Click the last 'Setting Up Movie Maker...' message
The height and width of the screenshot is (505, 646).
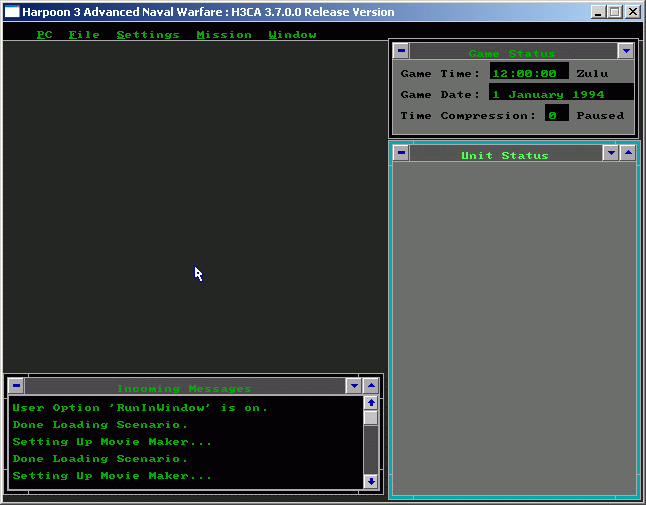(x=112, y=476)
